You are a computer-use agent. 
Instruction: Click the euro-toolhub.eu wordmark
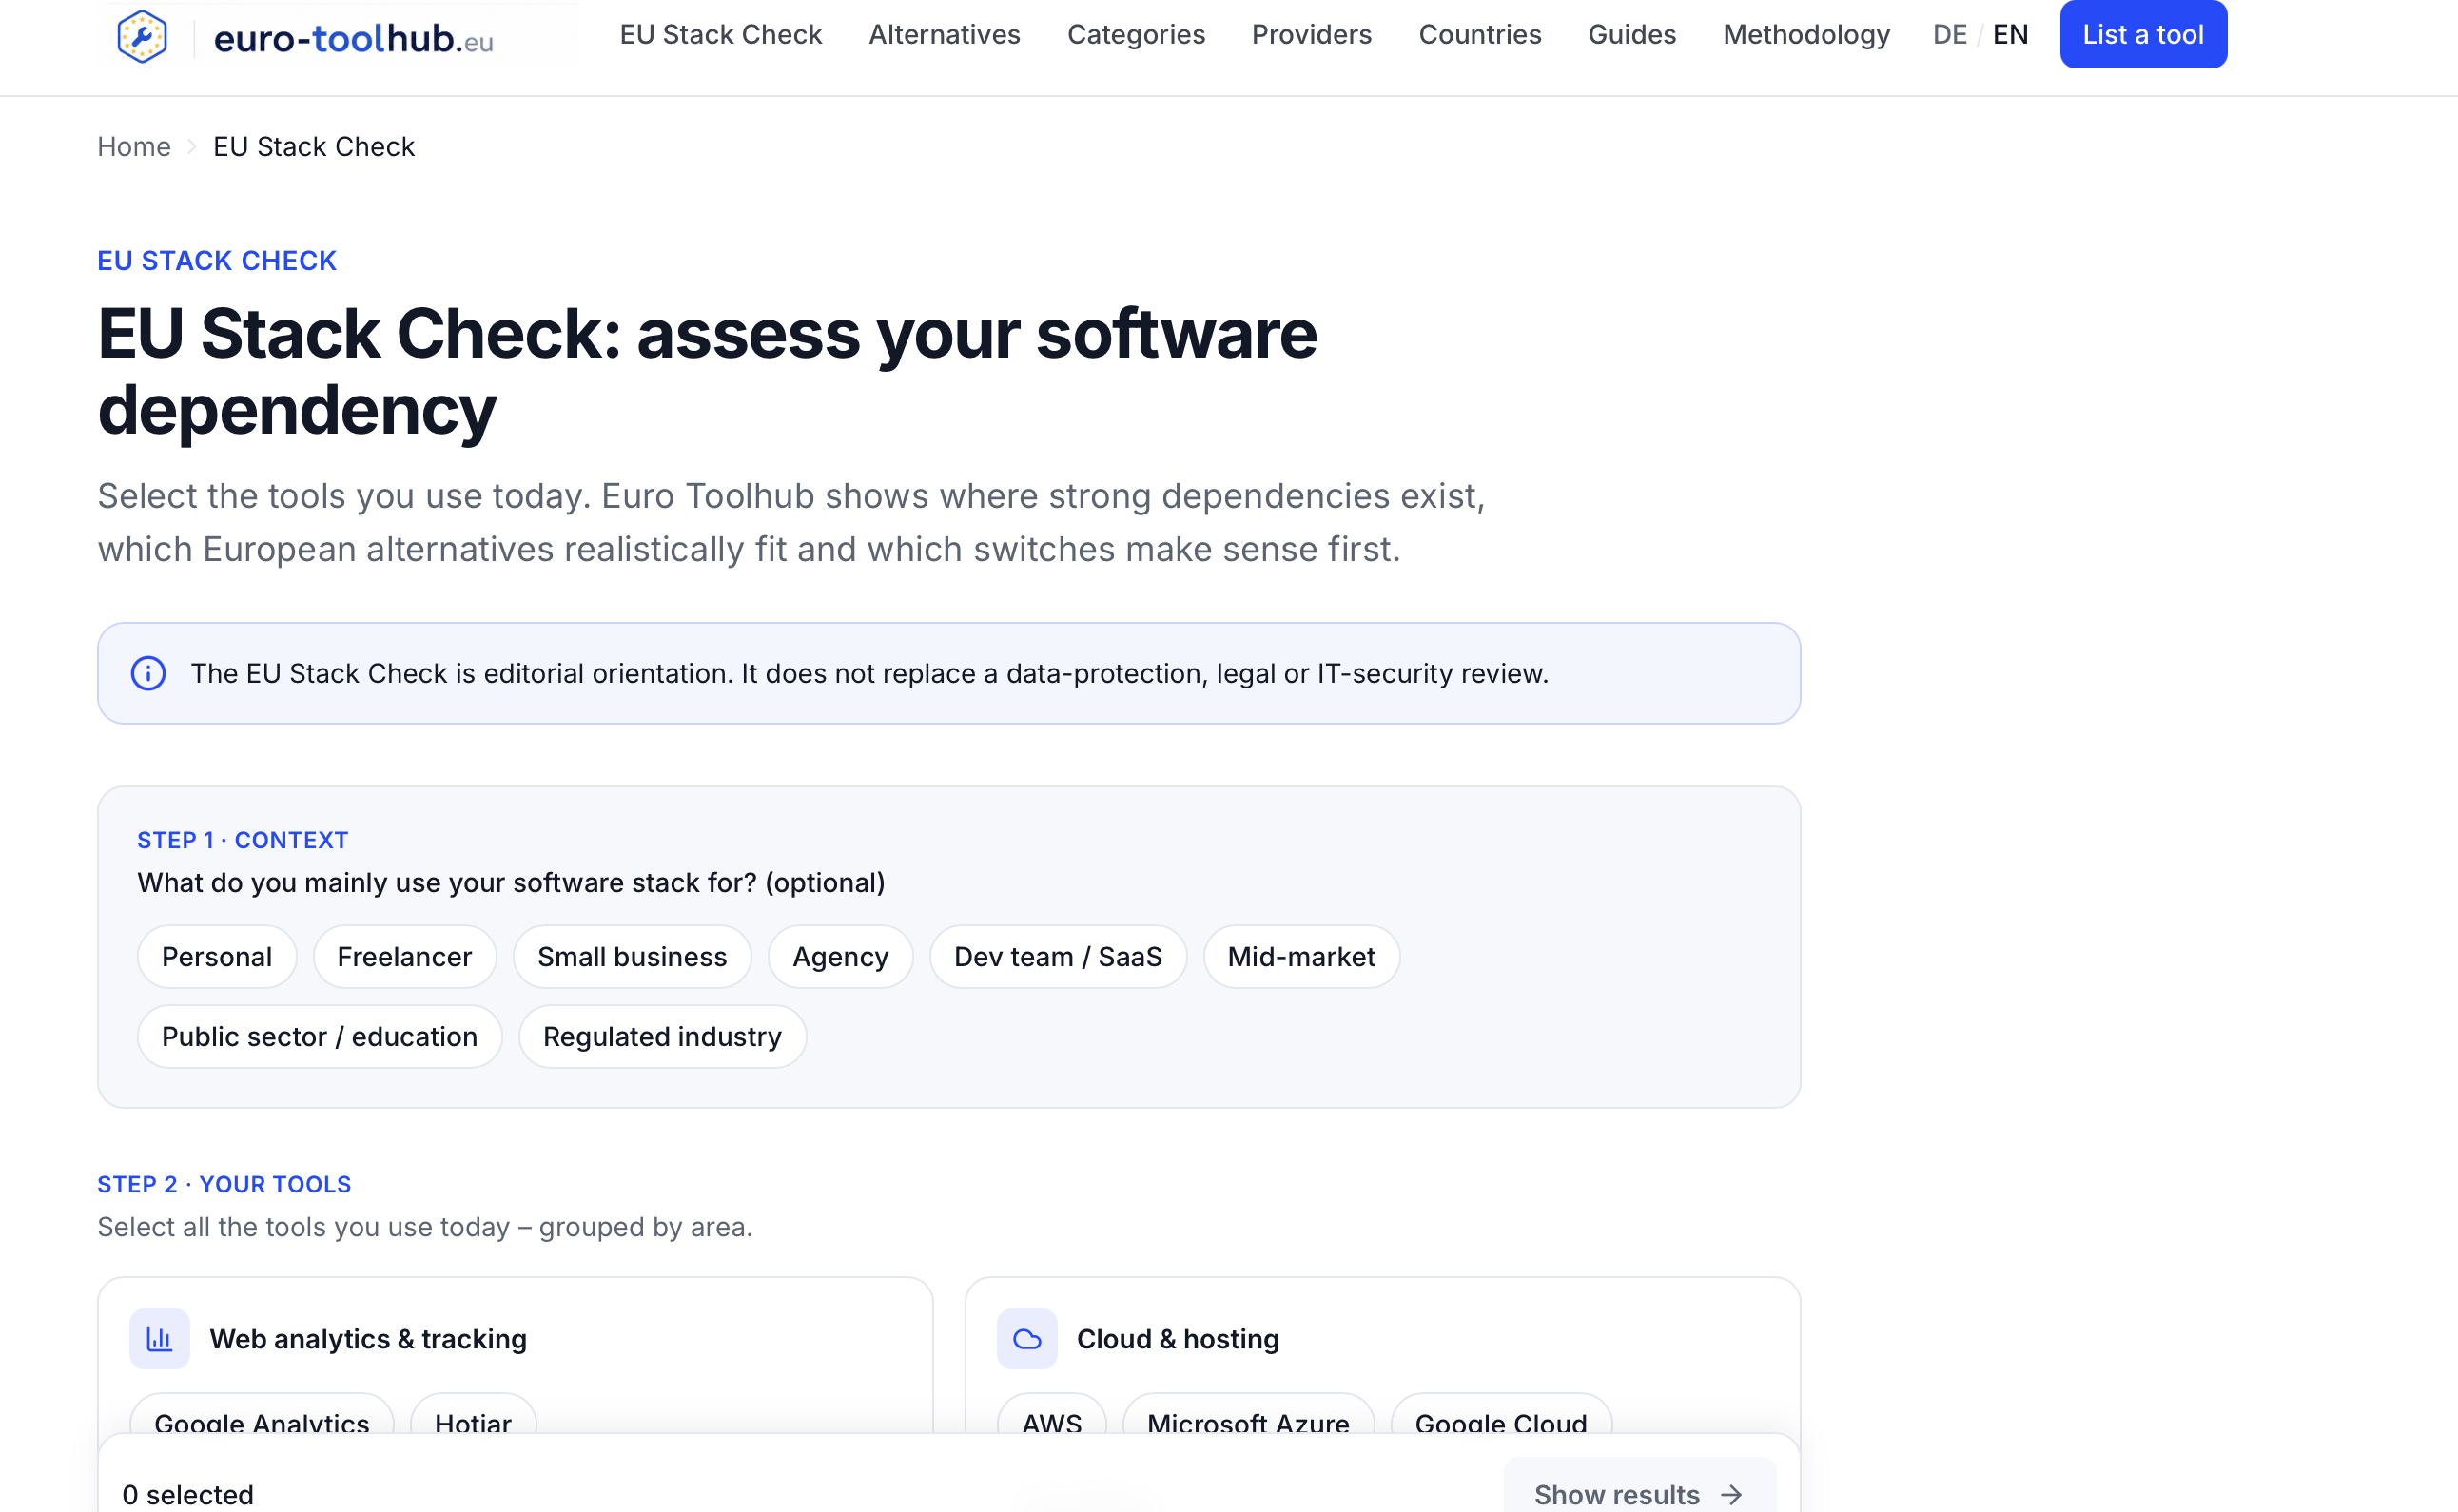[x=354, y=38]
